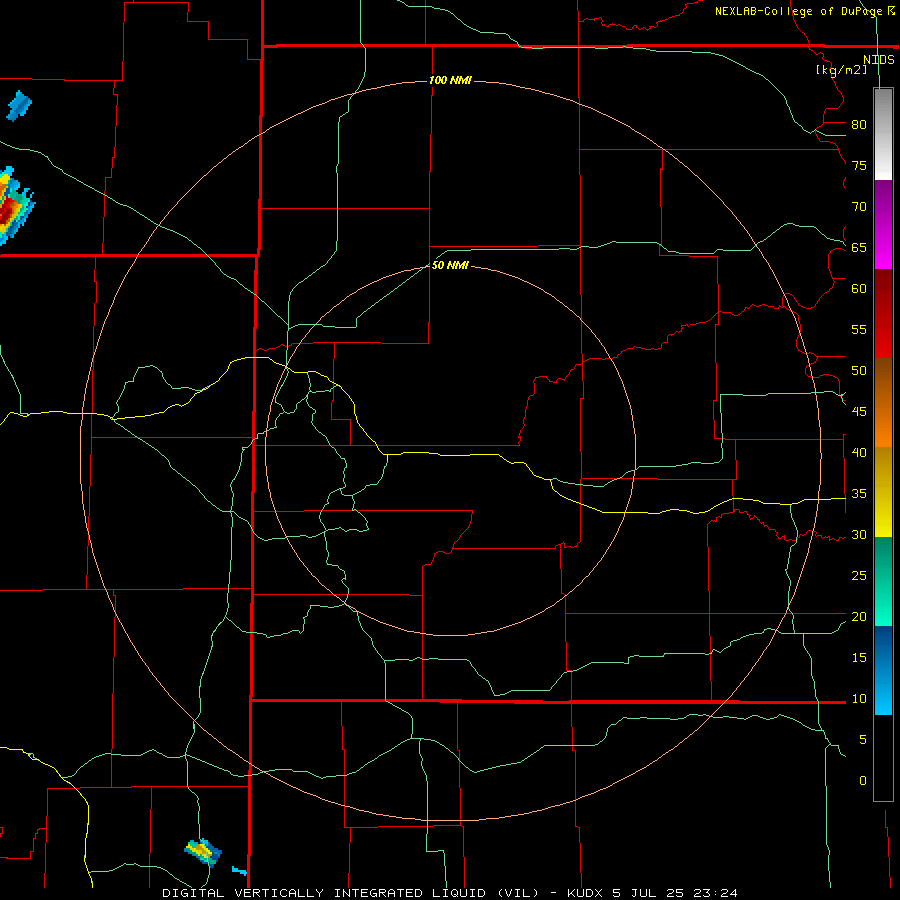Image resolution: width=900 pixels, height=900 pixels.
Task: Click the 40 value on color scale
Action: tap(859, 452)
